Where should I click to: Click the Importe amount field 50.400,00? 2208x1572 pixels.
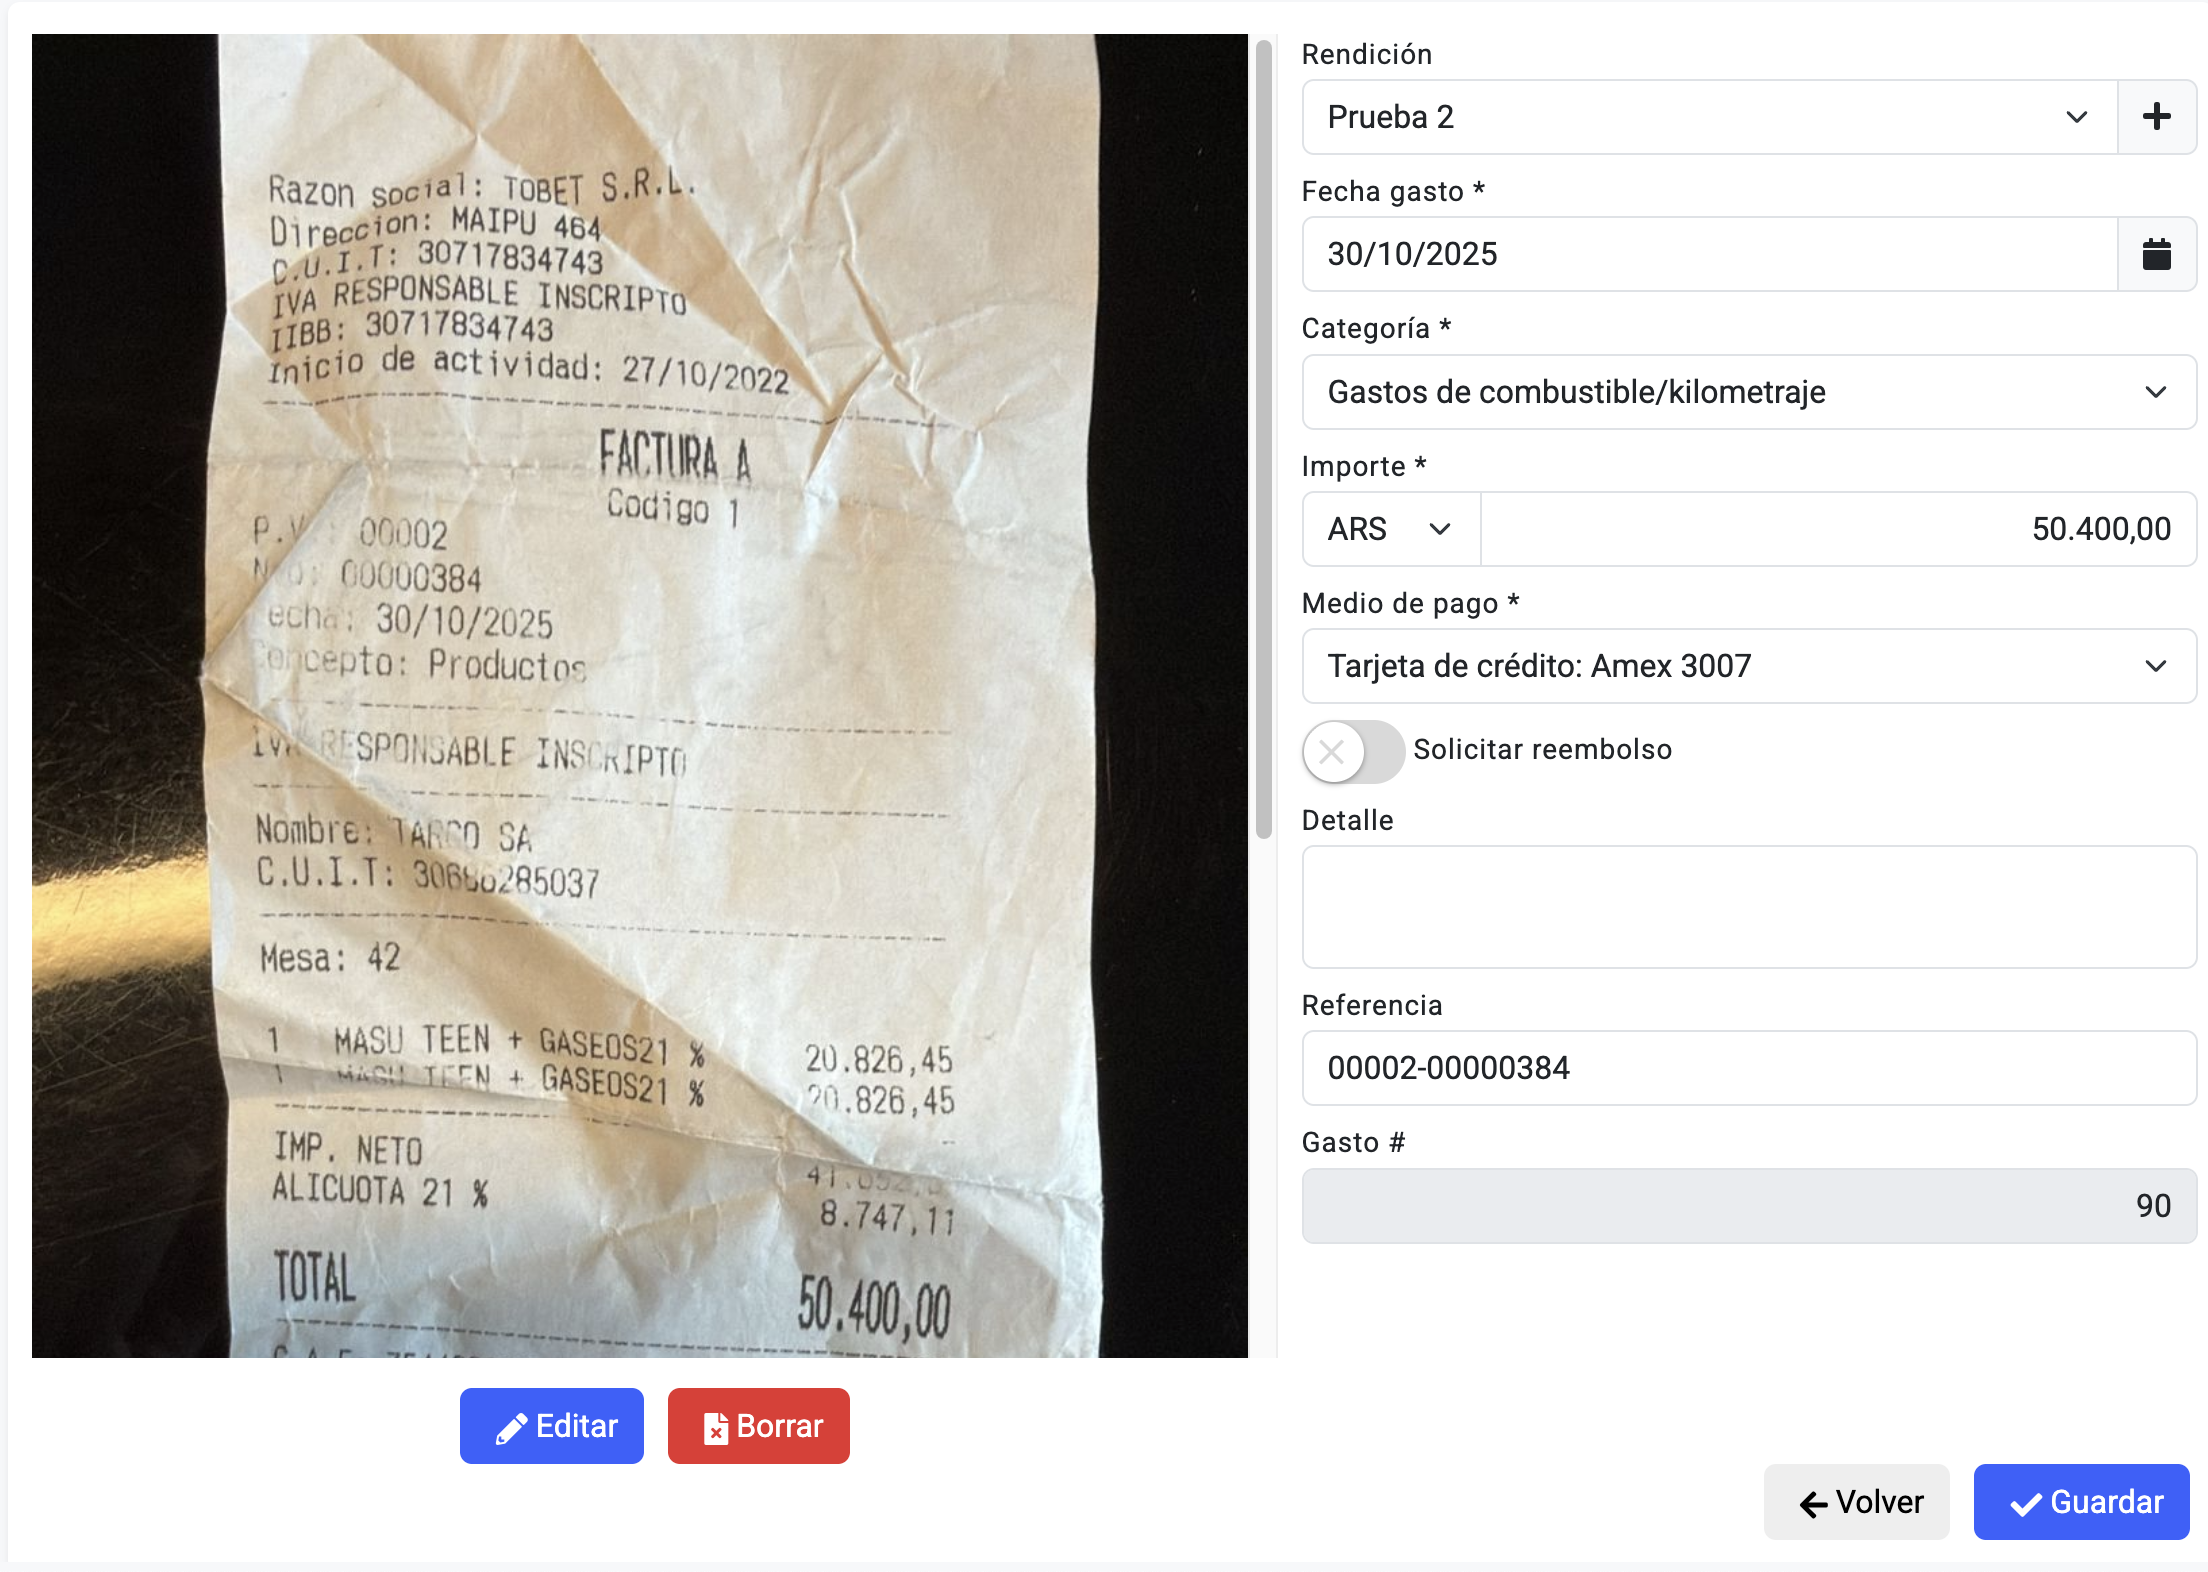pyautogui.click(x=1838, y=529)
